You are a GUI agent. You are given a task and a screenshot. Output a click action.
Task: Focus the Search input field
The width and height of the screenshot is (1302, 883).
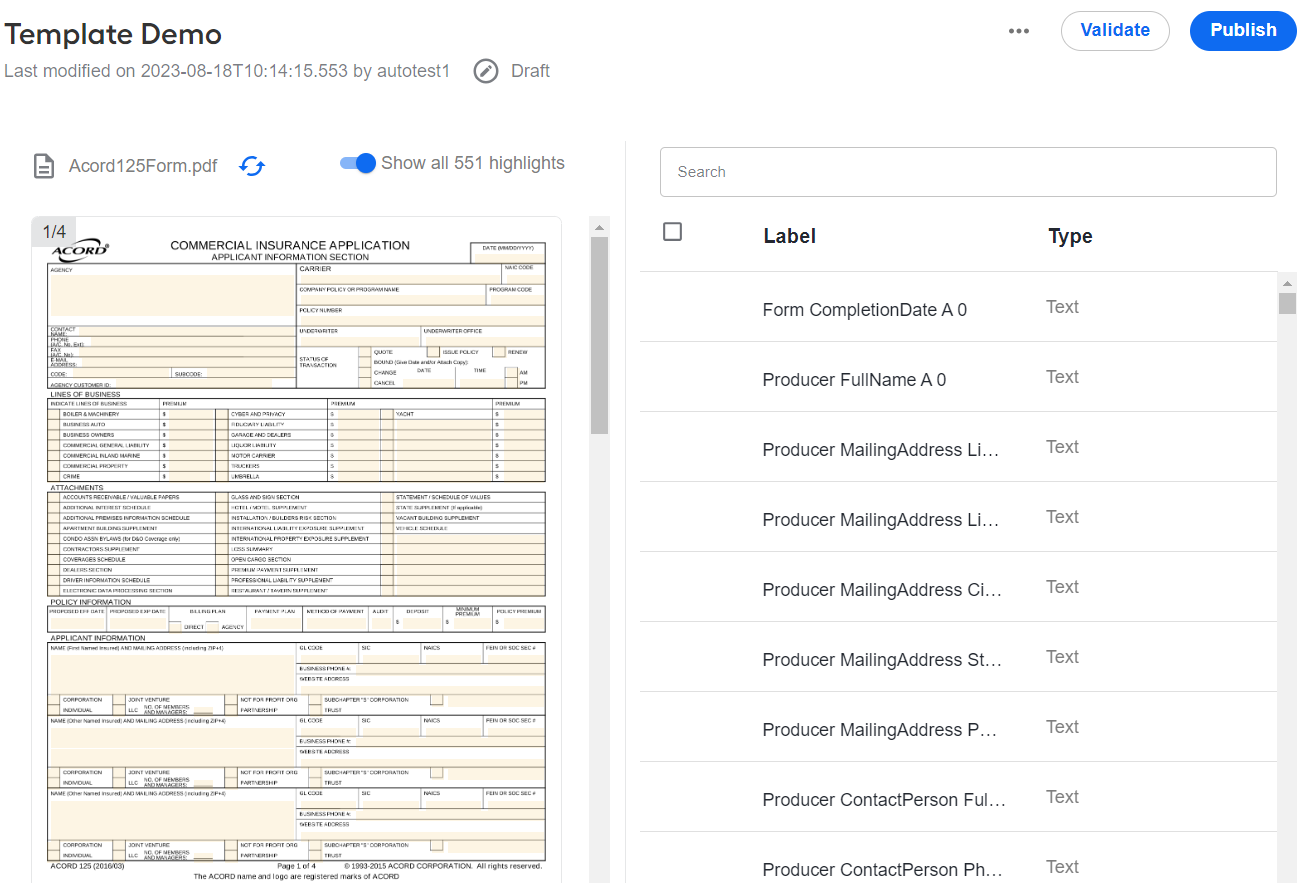coord(968,172)
